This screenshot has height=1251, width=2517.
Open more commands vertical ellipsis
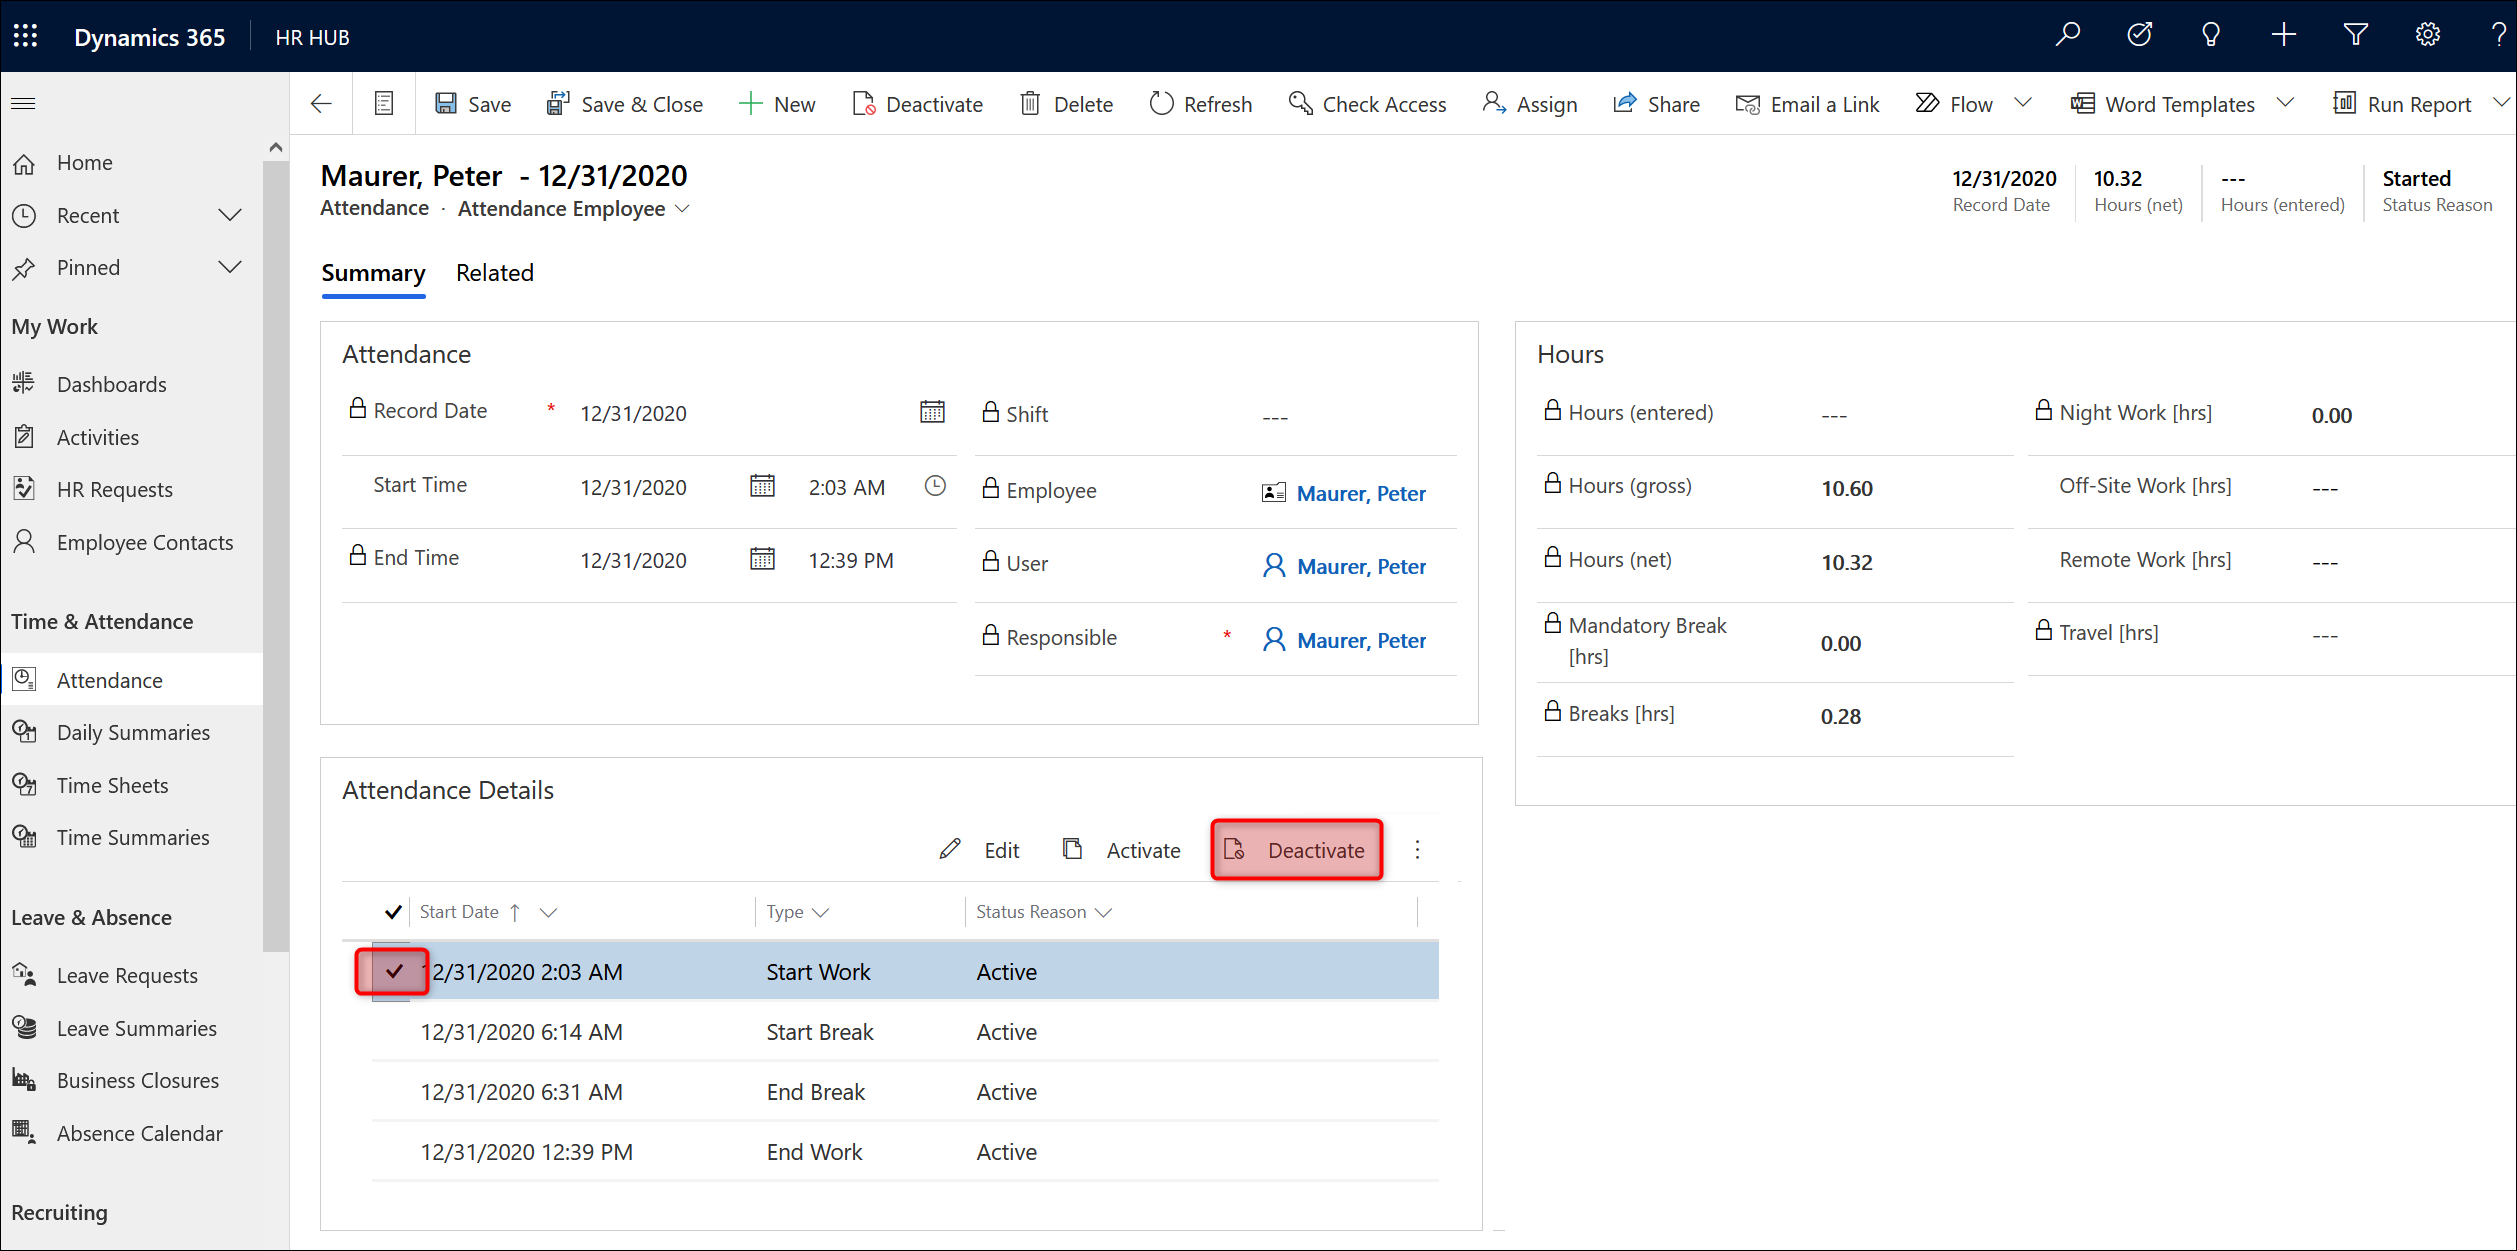[x=1416, y=850]
